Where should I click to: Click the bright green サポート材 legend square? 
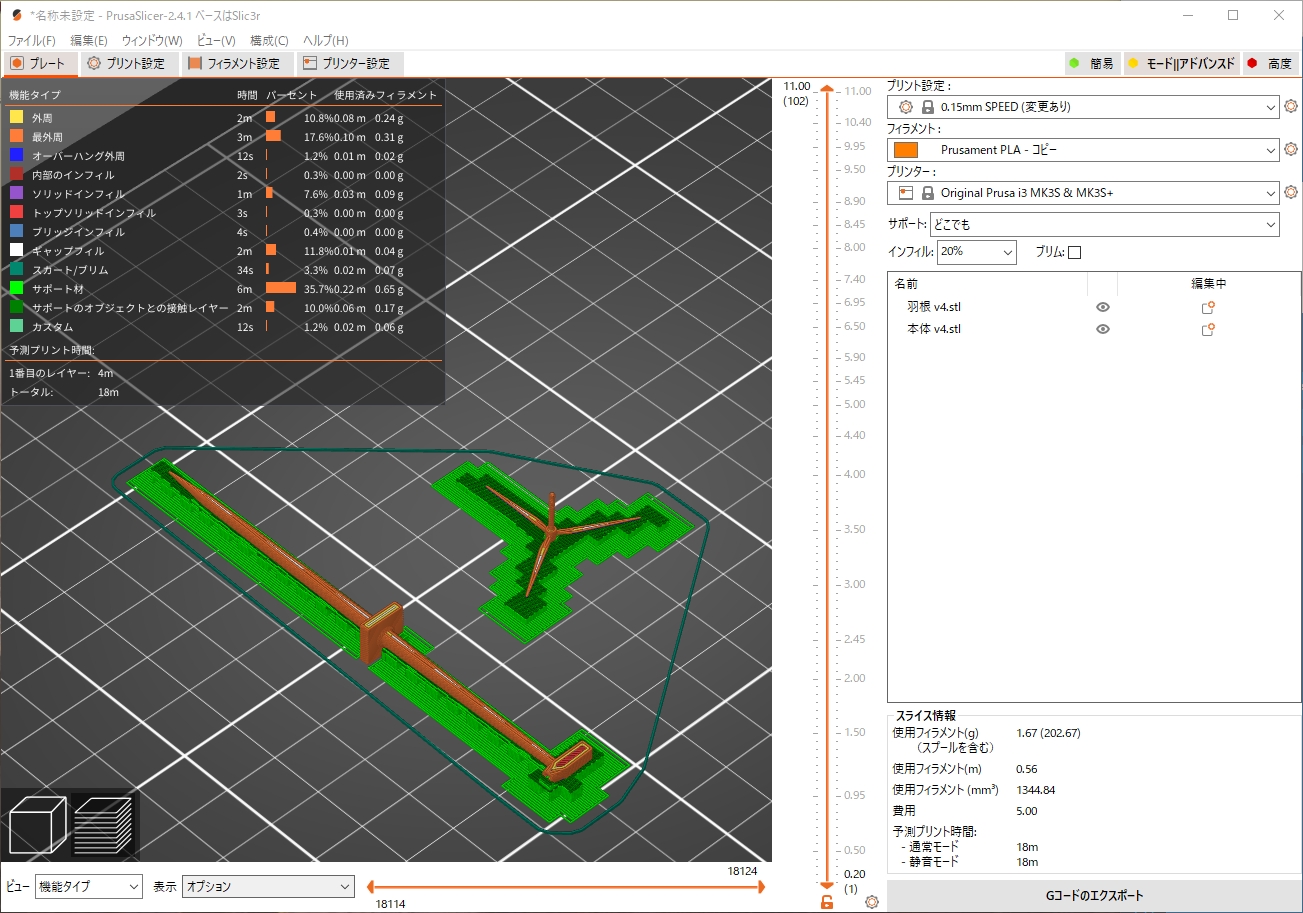coord(16,289)
